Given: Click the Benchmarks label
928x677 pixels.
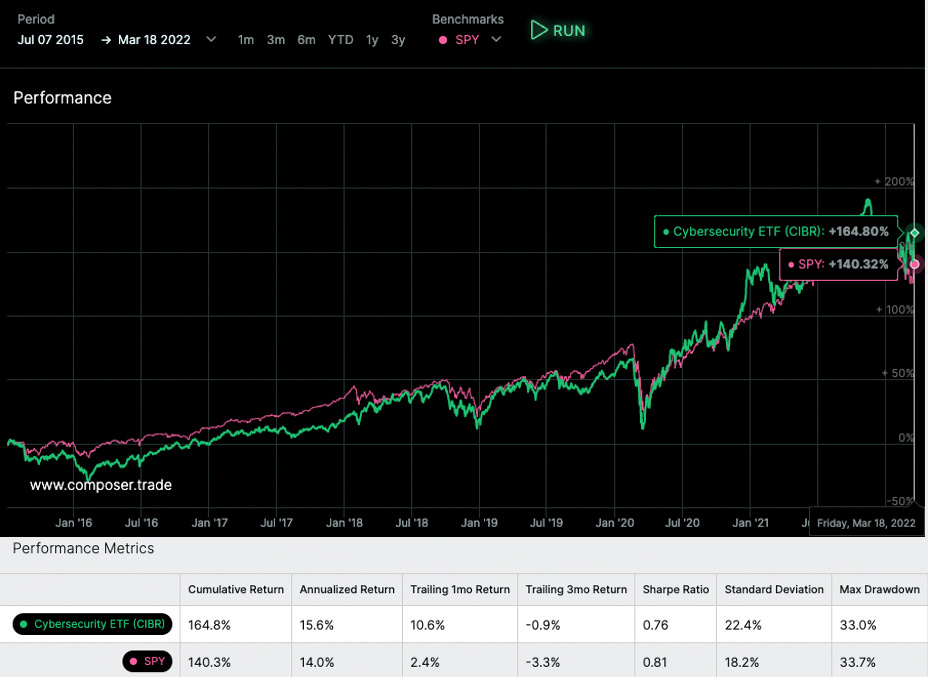Looking at the screenshot, I should [x=468, y=19].
